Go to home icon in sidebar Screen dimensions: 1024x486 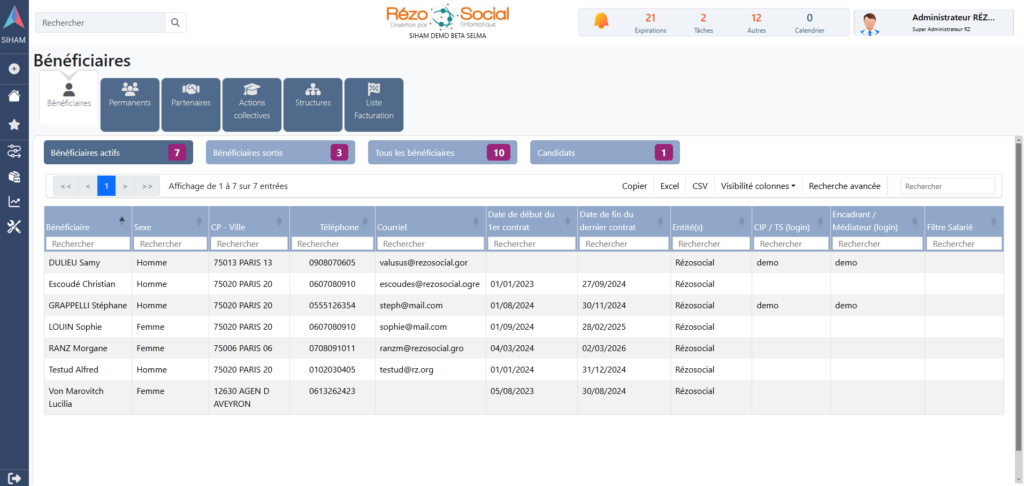click(x=14, y=96)
